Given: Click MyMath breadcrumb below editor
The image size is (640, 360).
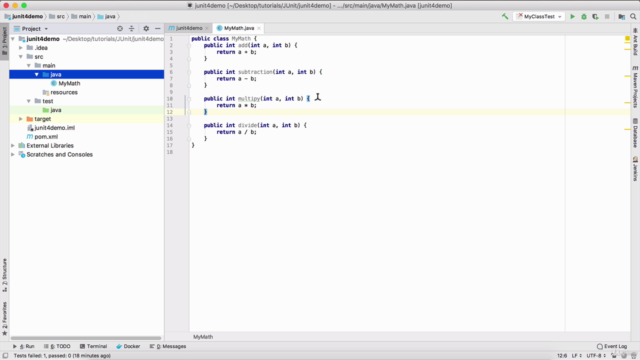Looking at the screenshot, I should [x=203, y=337].
